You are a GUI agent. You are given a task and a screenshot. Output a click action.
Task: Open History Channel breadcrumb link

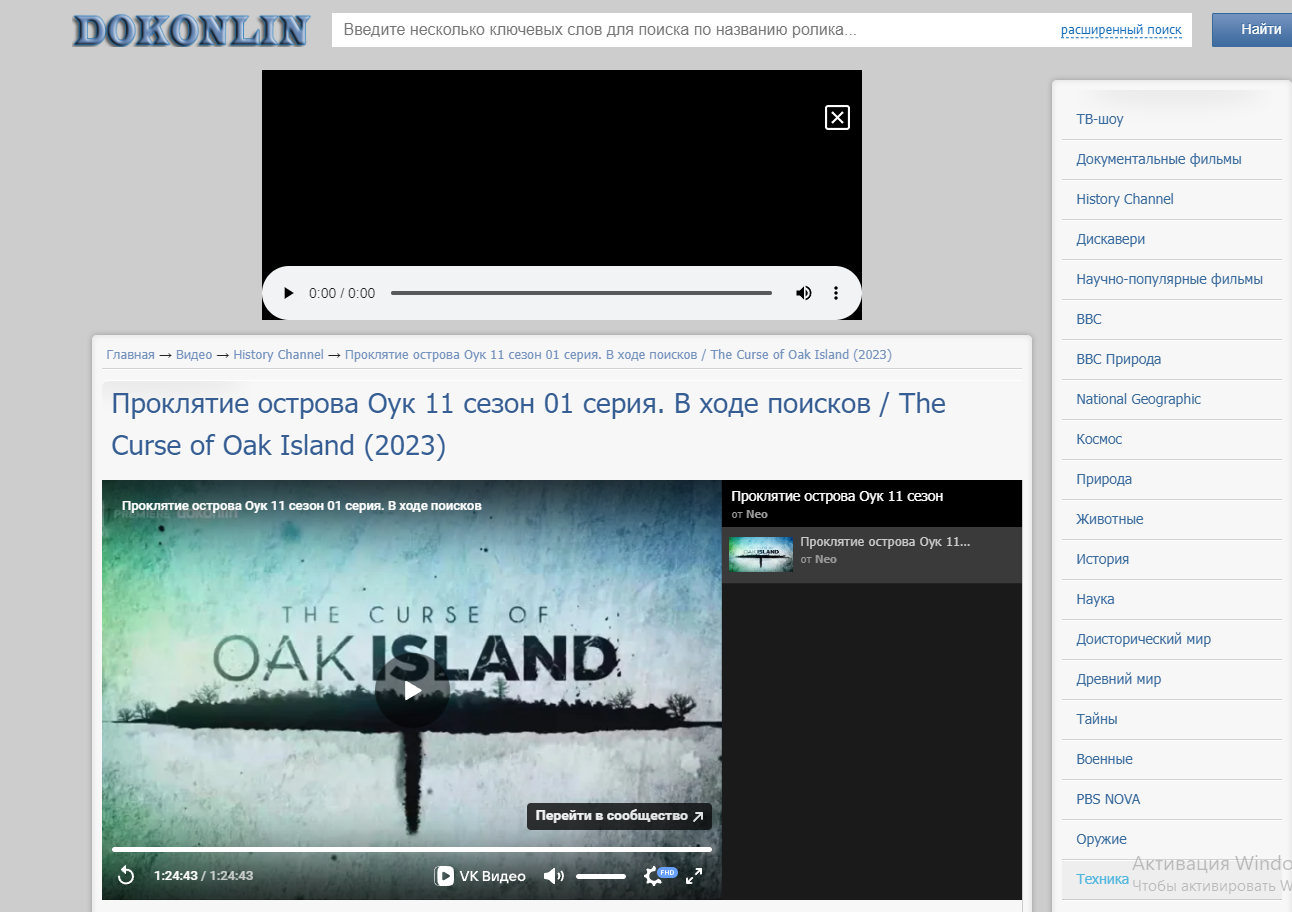point(279,355)
